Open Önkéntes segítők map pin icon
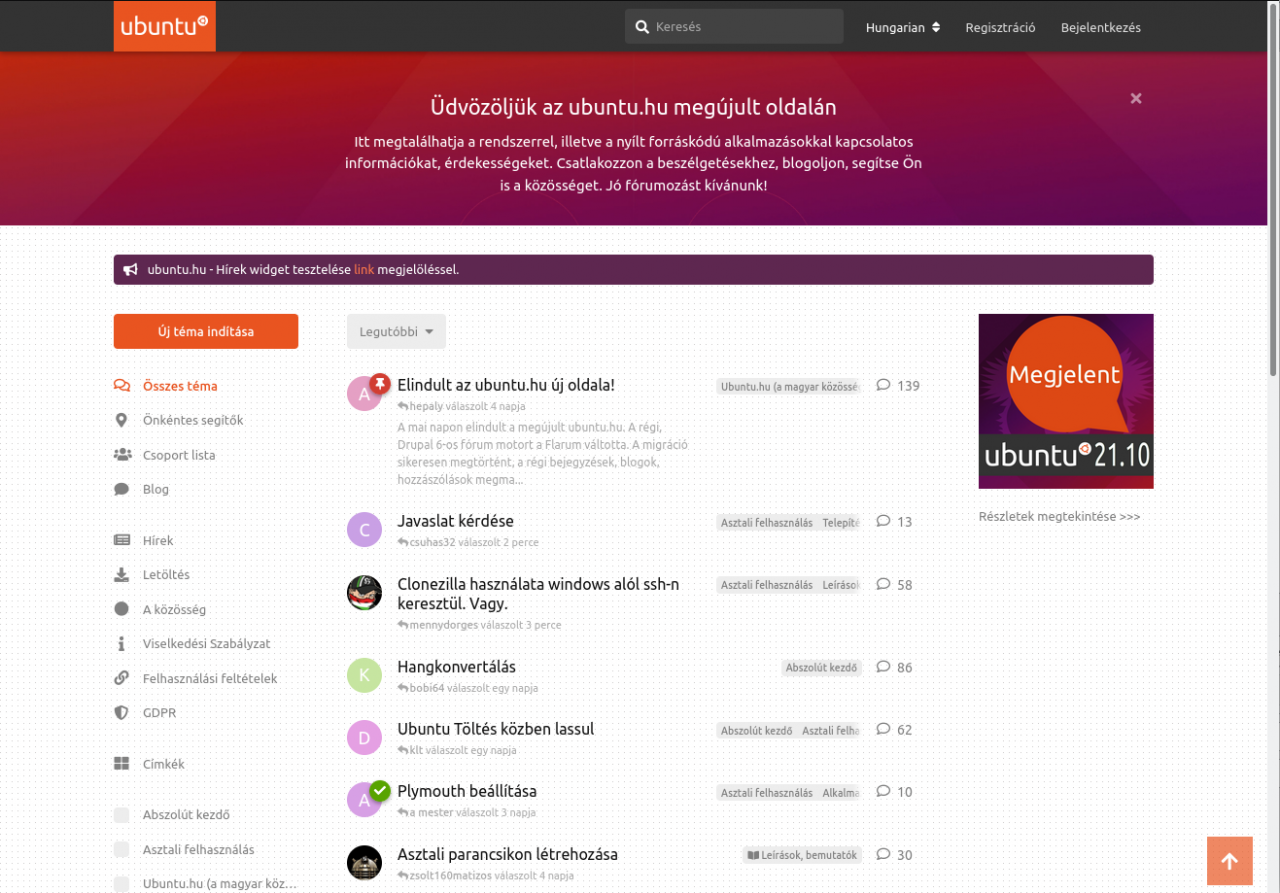Screen dimensions: 1280x893 click(x=121, y=421)
